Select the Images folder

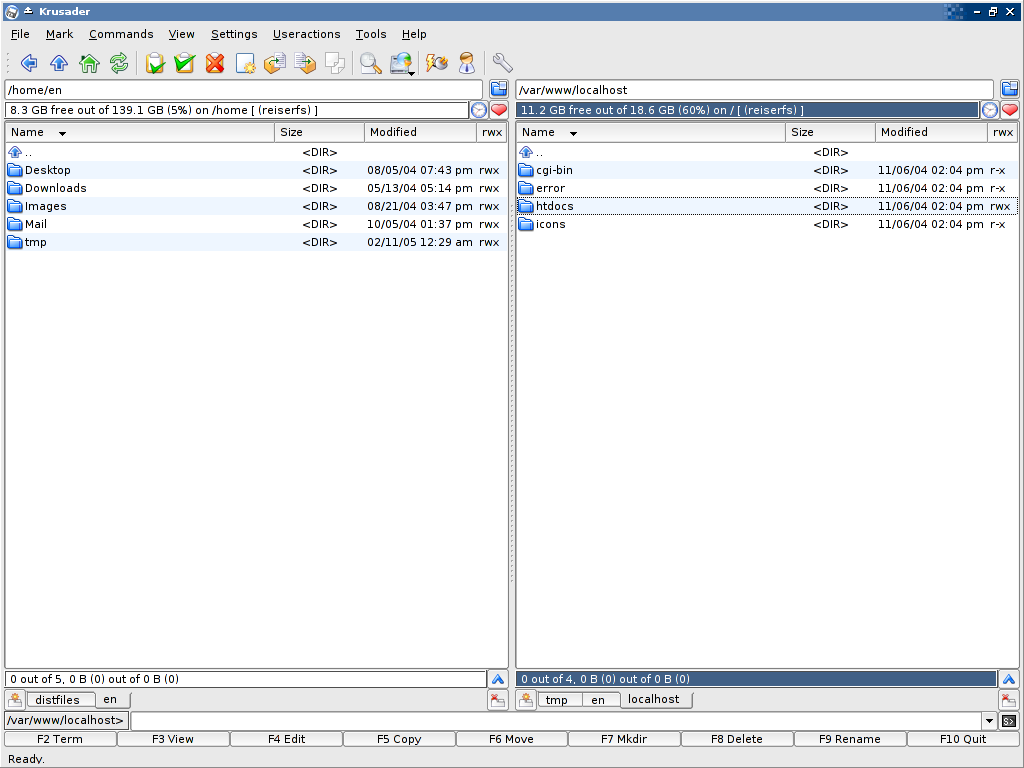[256, 206]
